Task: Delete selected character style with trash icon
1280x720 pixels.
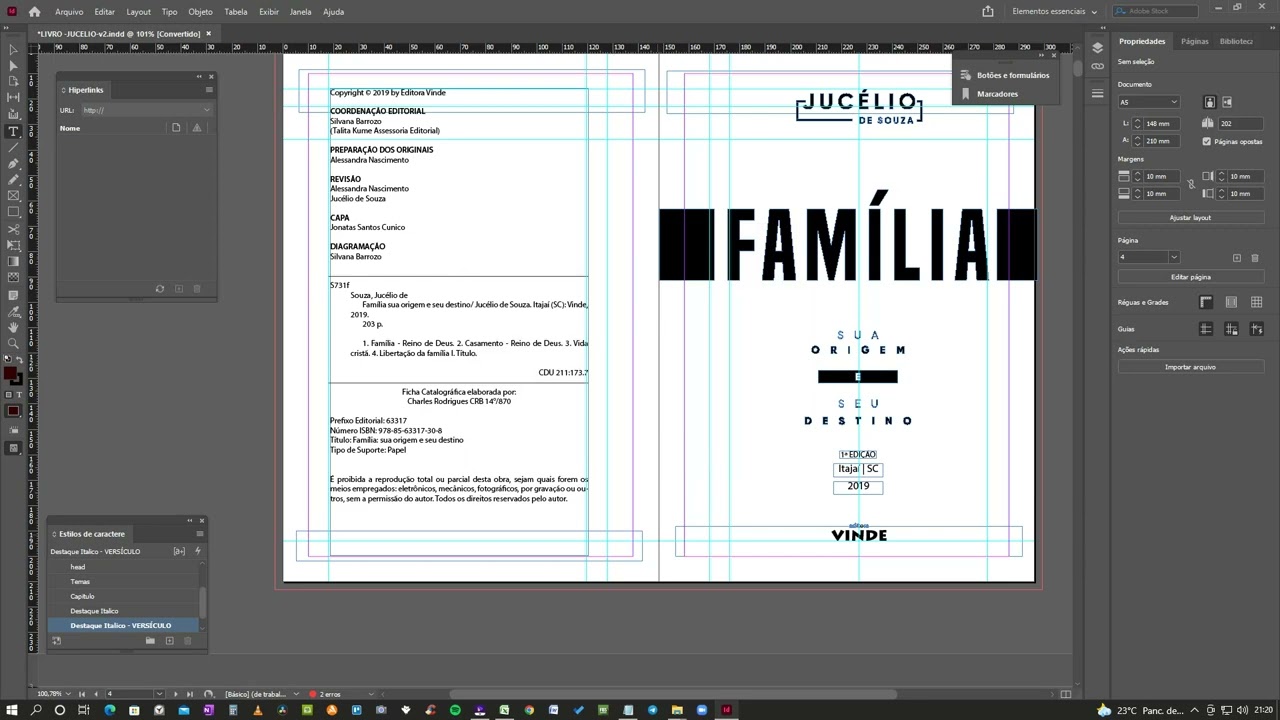Action: tap(187, 641)
